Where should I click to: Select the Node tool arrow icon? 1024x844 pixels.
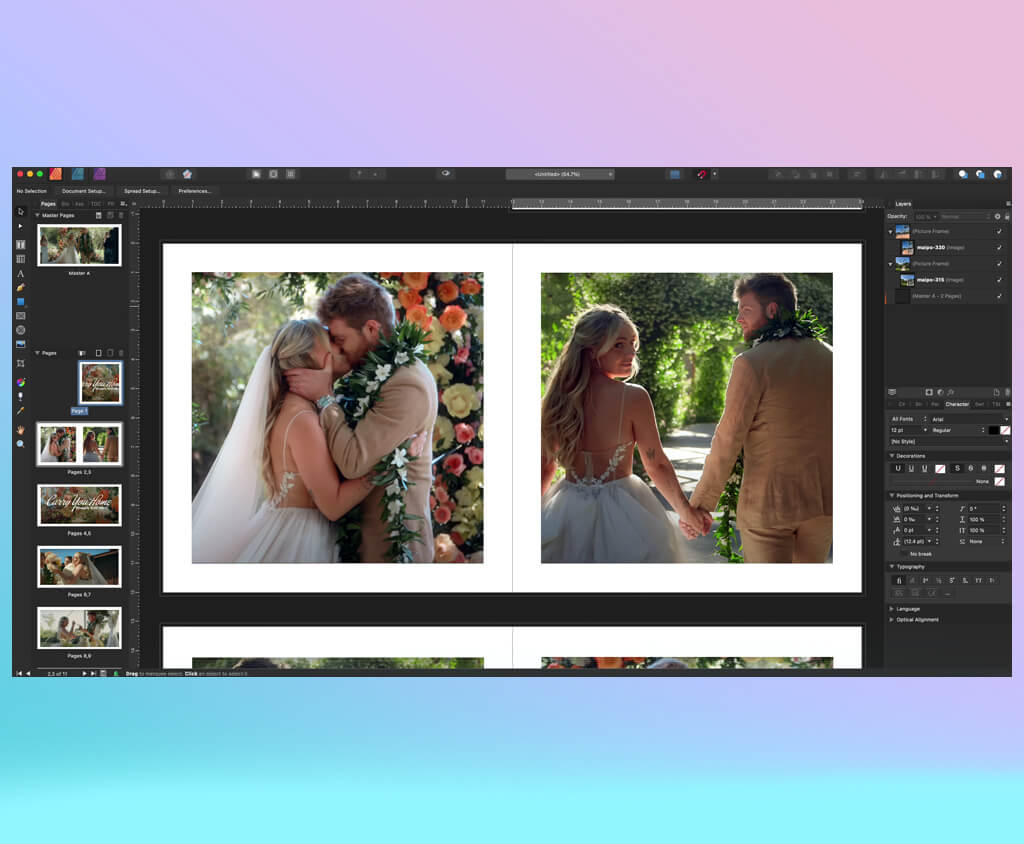coord(20,226)
